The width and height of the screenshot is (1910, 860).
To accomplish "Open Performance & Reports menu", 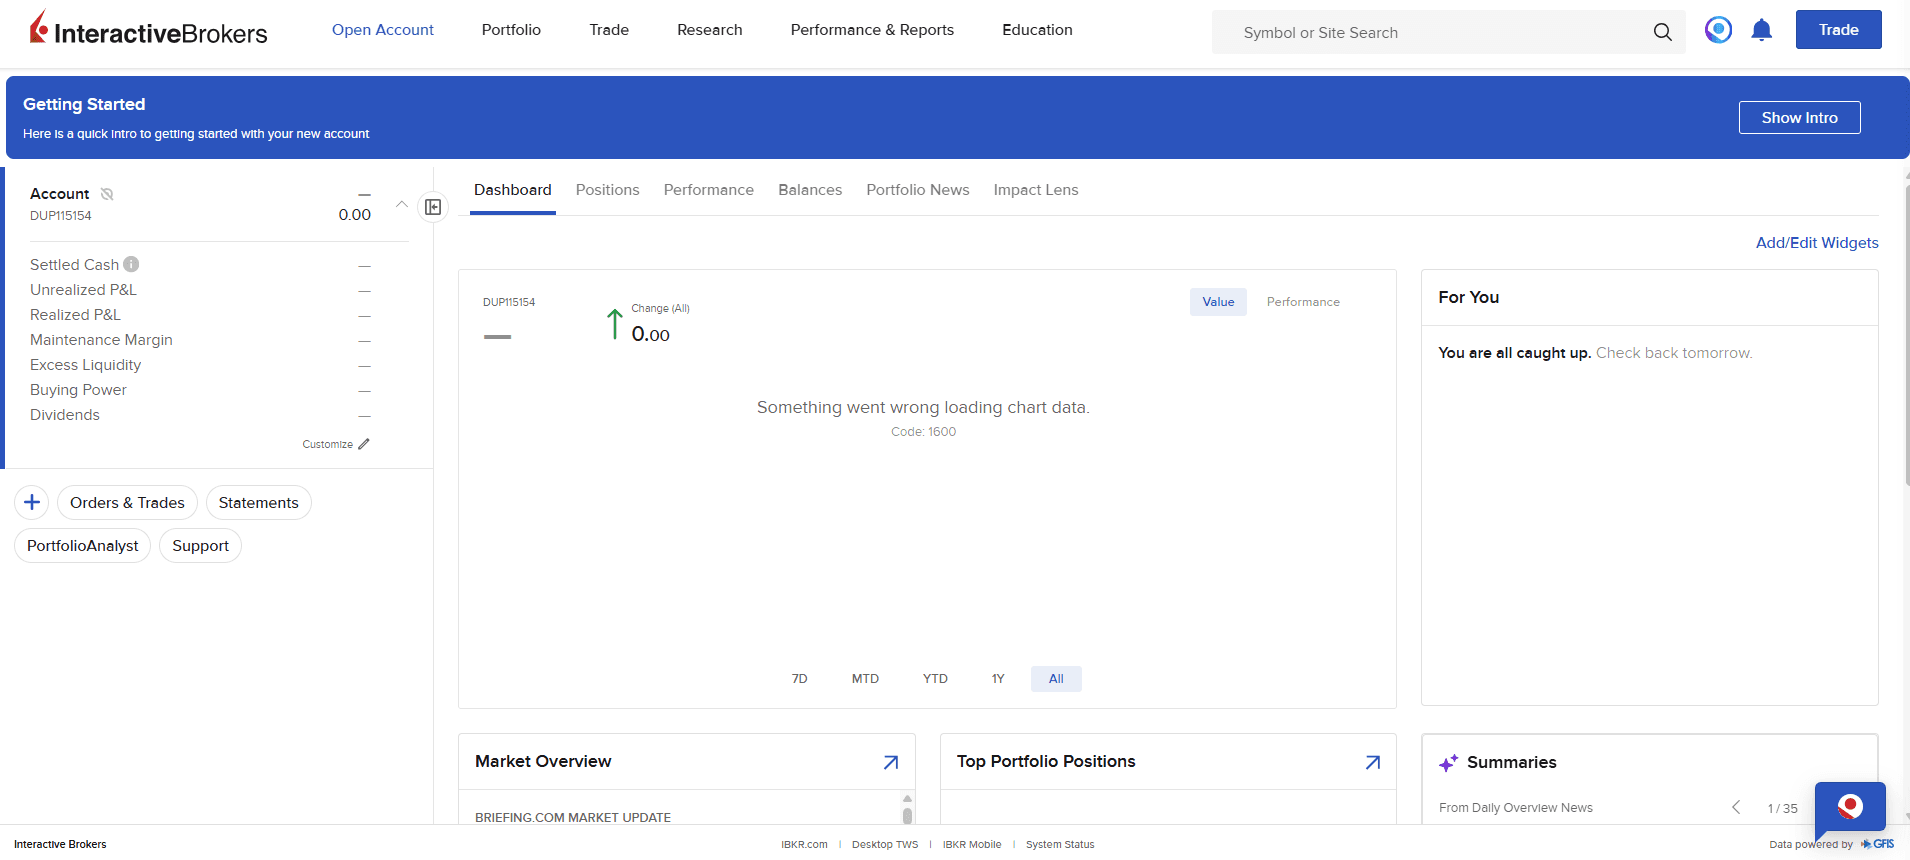I will pos(872,30).
